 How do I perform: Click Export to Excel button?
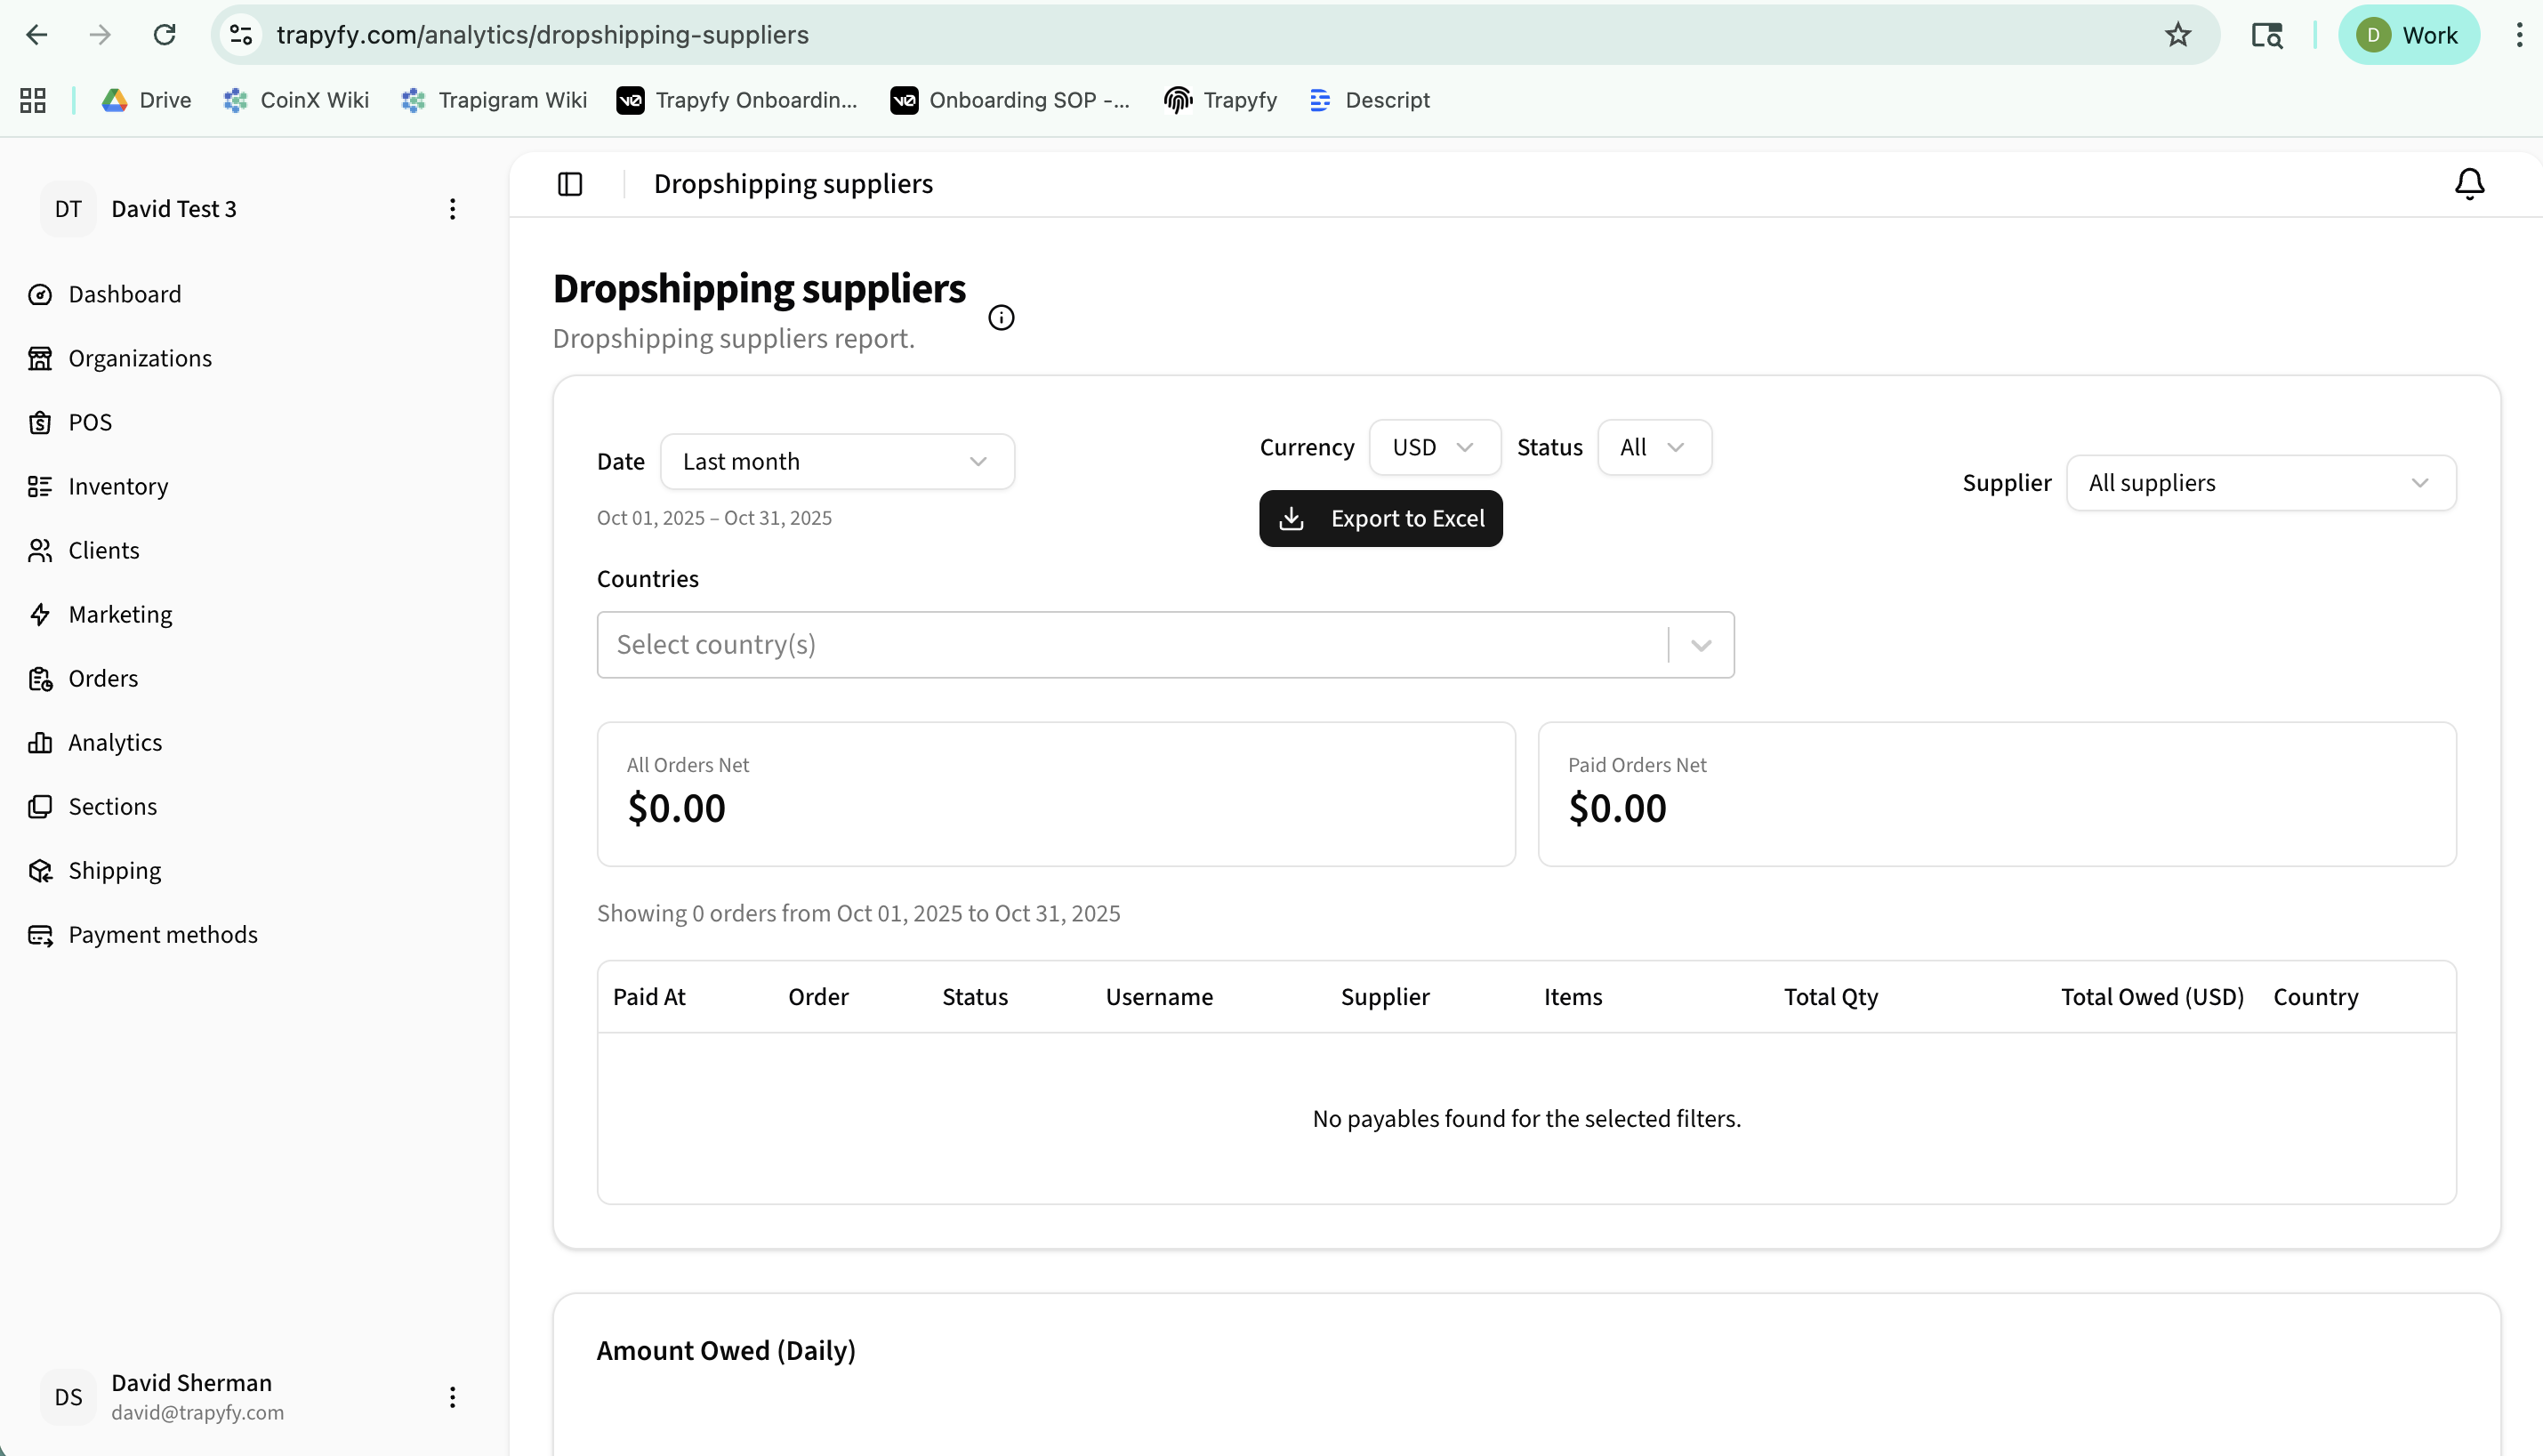pyautogui.click(x=1381, y=518)
